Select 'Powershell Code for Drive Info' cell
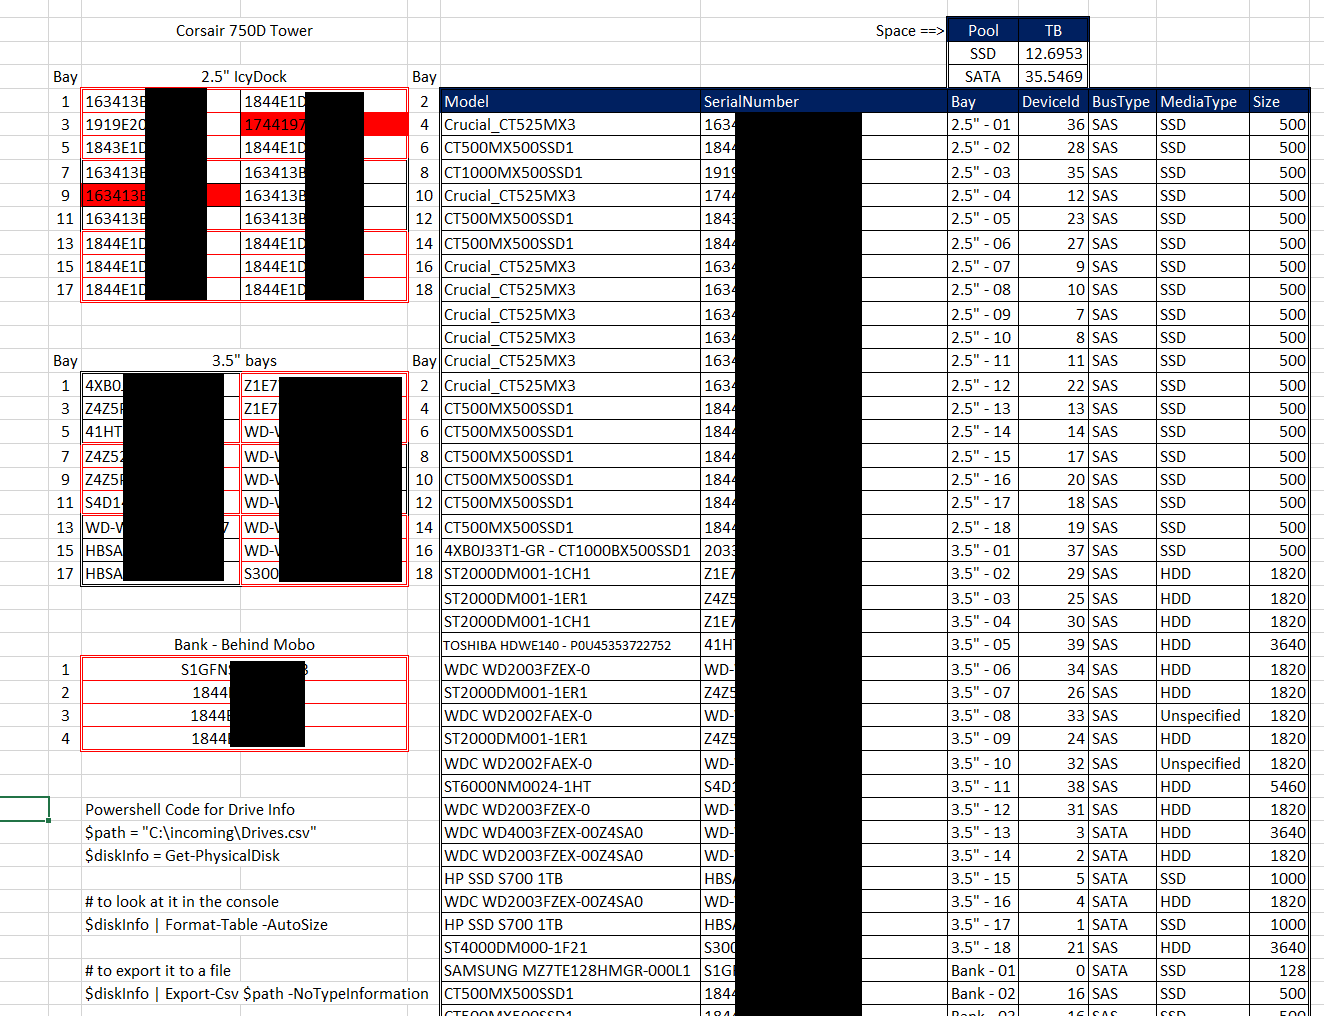The image size is (1324, 1016). coord(190,810)
